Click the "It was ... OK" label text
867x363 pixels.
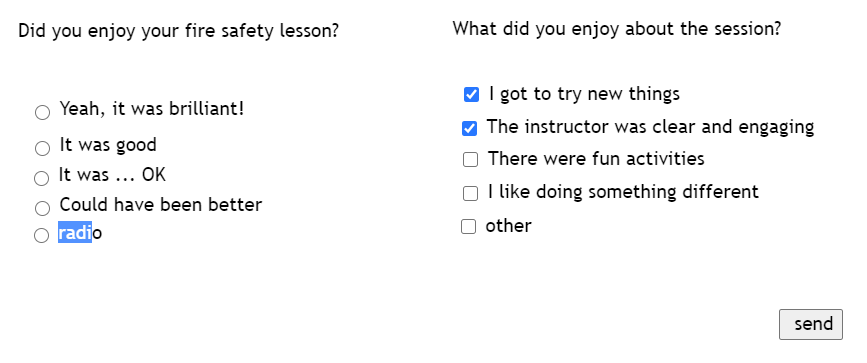coord(112,175)
